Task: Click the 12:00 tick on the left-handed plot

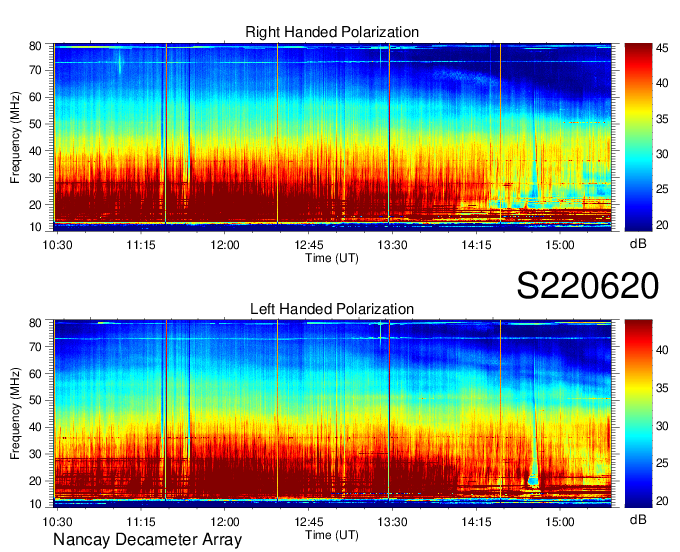Action: pyautogui.click(x=225, y=522)
